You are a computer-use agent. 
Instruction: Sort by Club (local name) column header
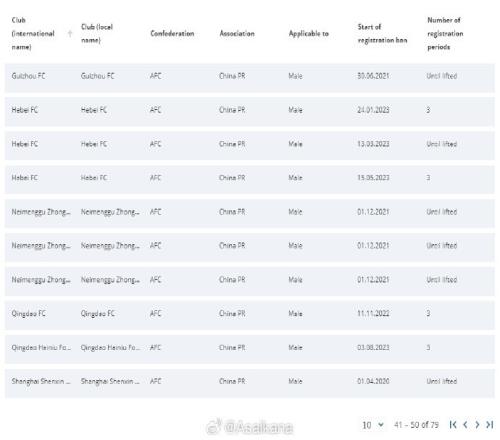point(97,33)
